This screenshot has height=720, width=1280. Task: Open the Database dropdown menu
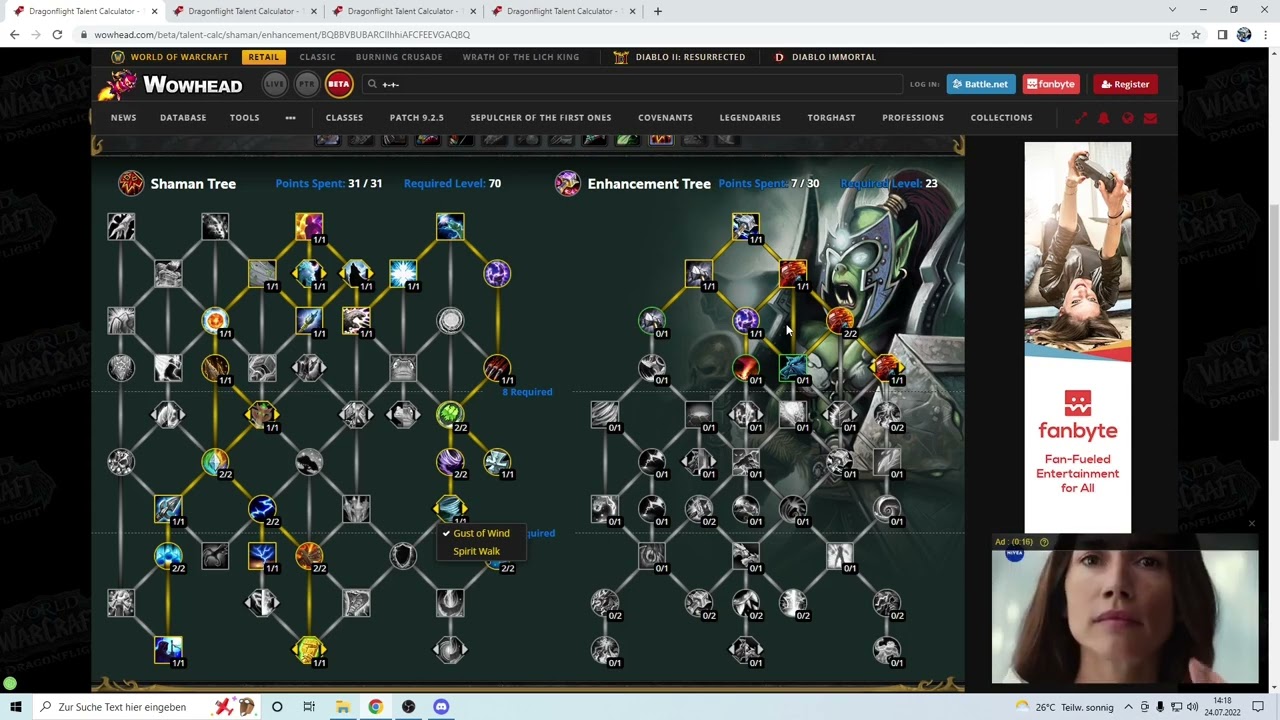click(x=183, y=118)
